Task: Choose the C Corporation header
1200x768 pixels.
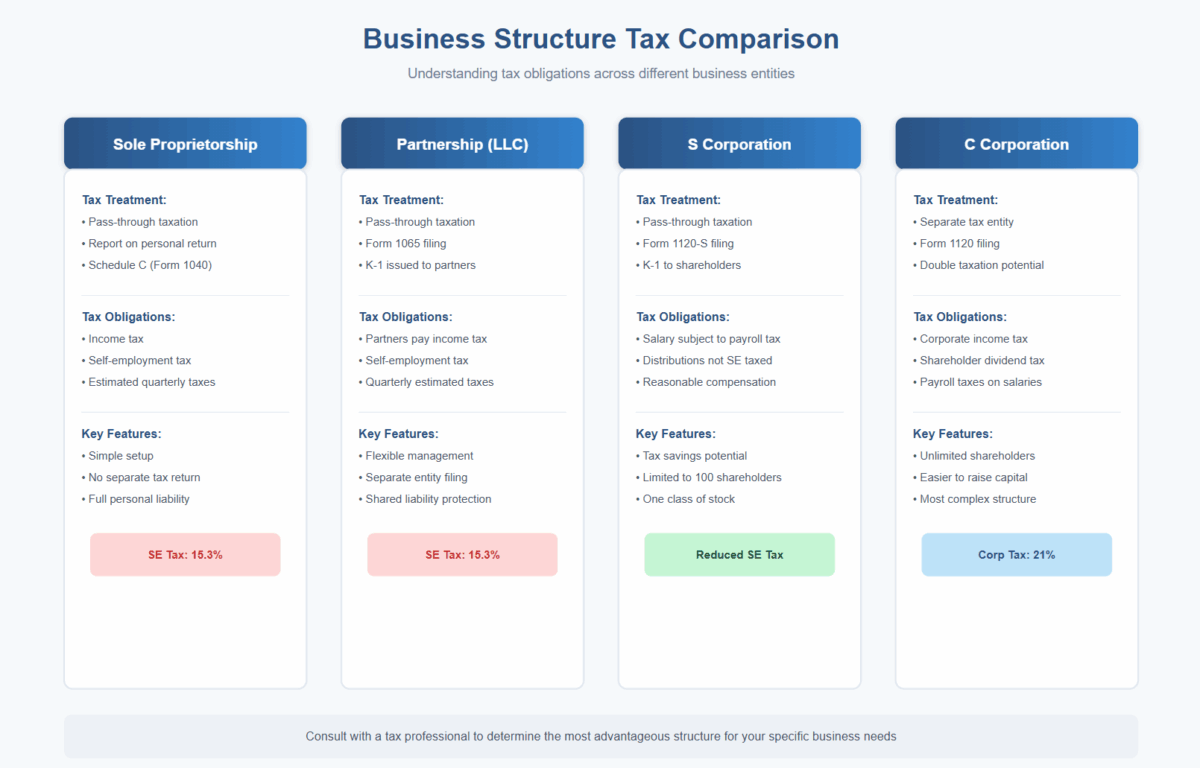Action: click(x=1016, y=144)
